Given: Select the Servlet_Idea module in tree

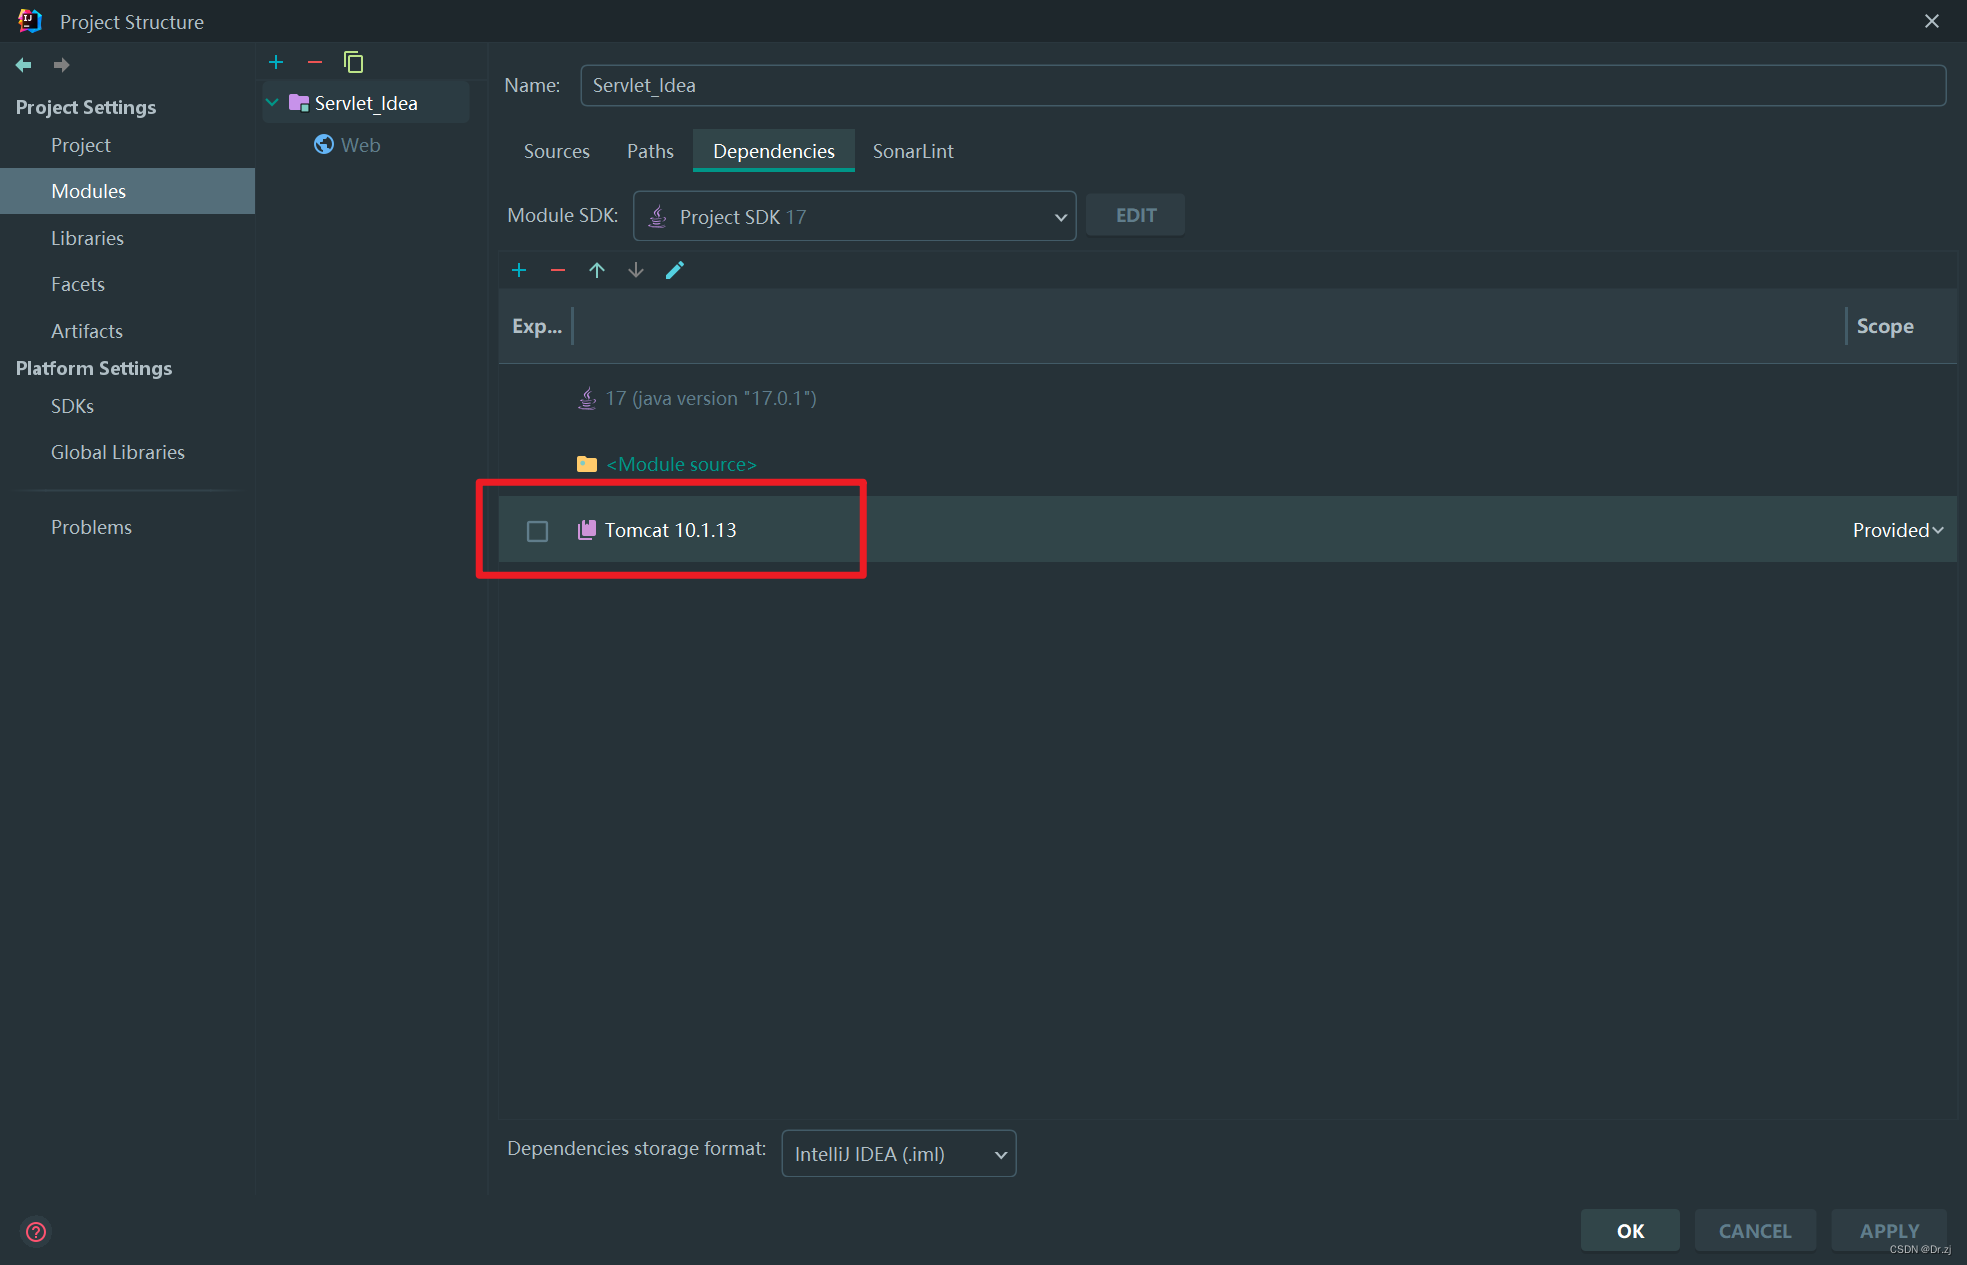Looking at the screenshot, I should tap(366, 103).
